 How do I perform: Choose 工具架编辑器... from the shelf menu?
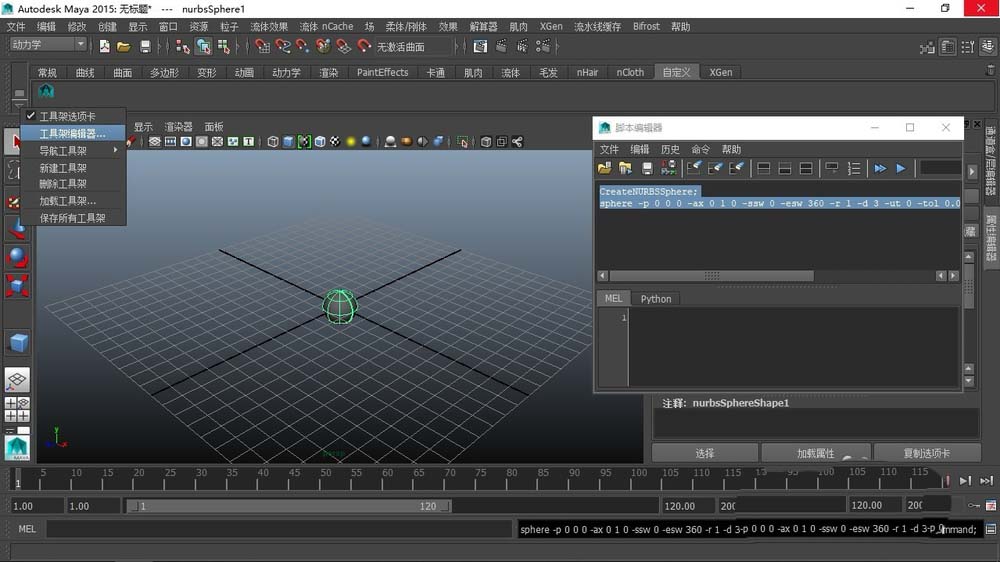click(72, 133)
